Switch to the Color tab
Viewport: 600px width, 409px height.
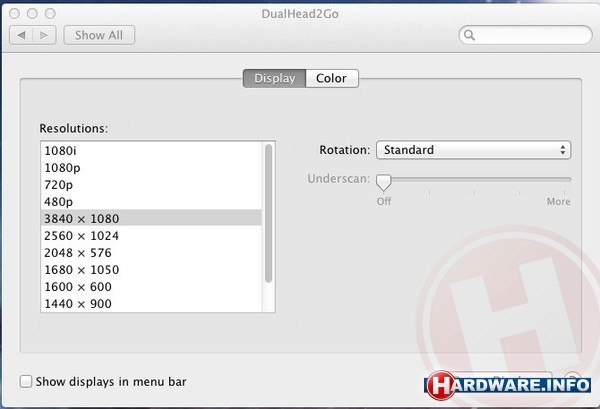point(331,78)
